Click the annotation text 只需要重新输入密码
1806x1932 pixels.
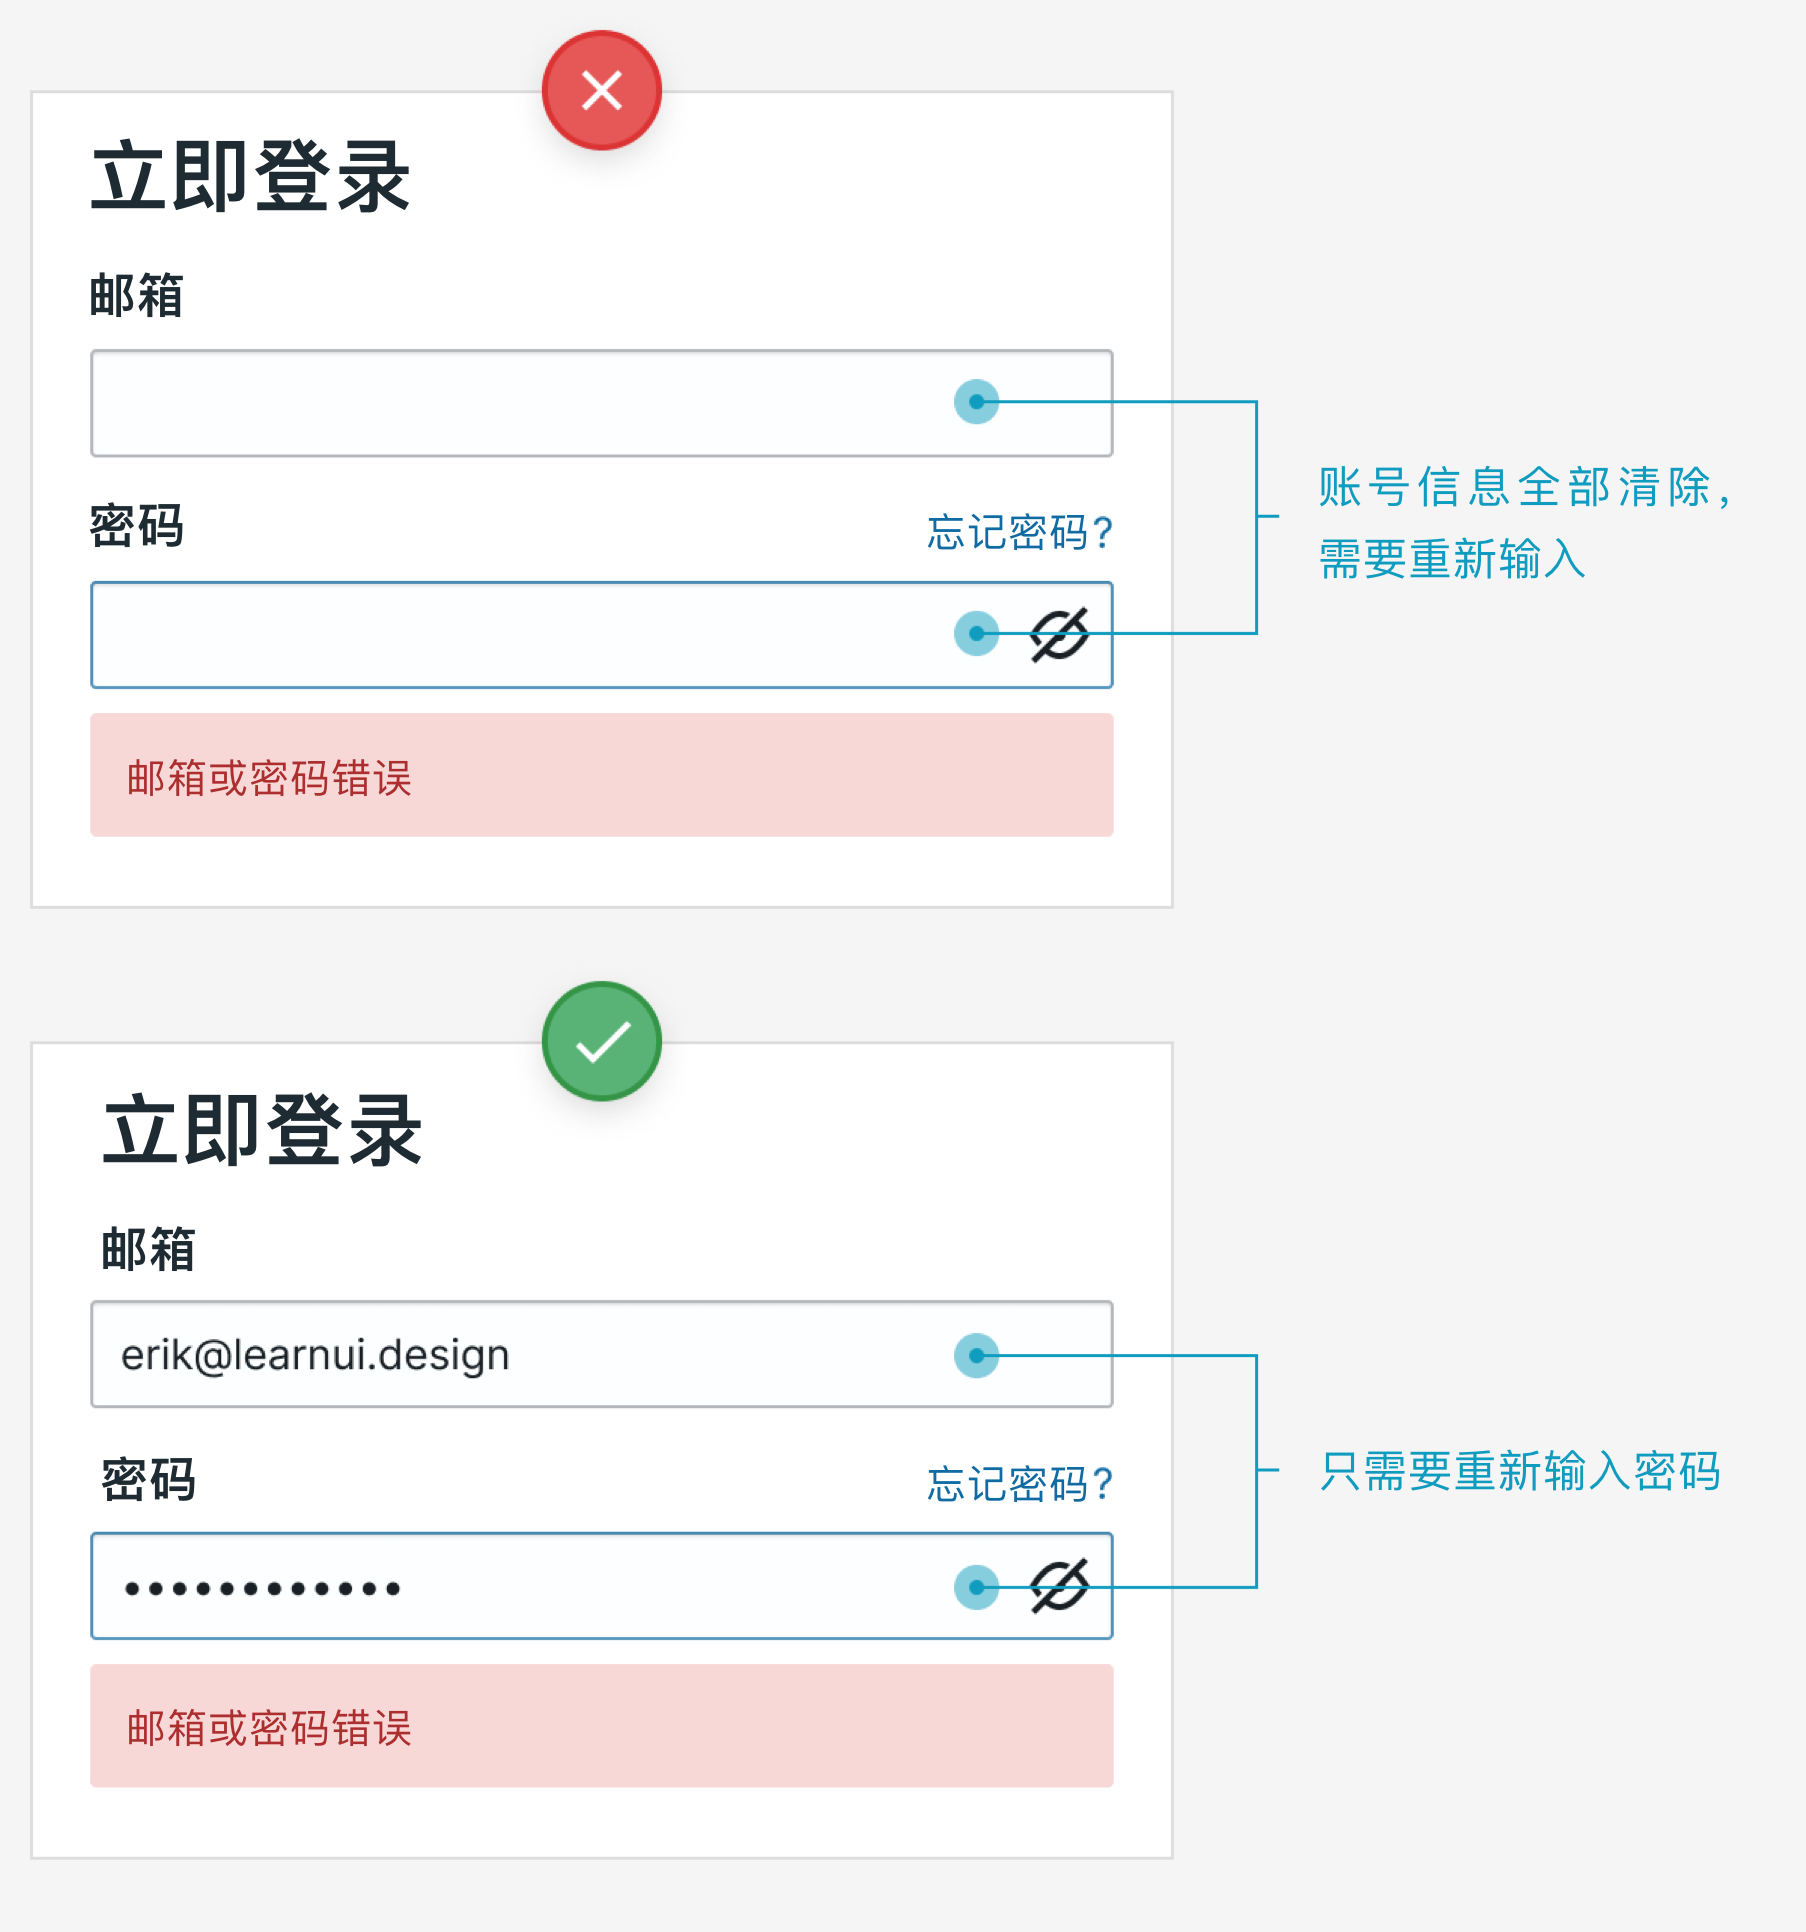[x=1520, y=1471]
